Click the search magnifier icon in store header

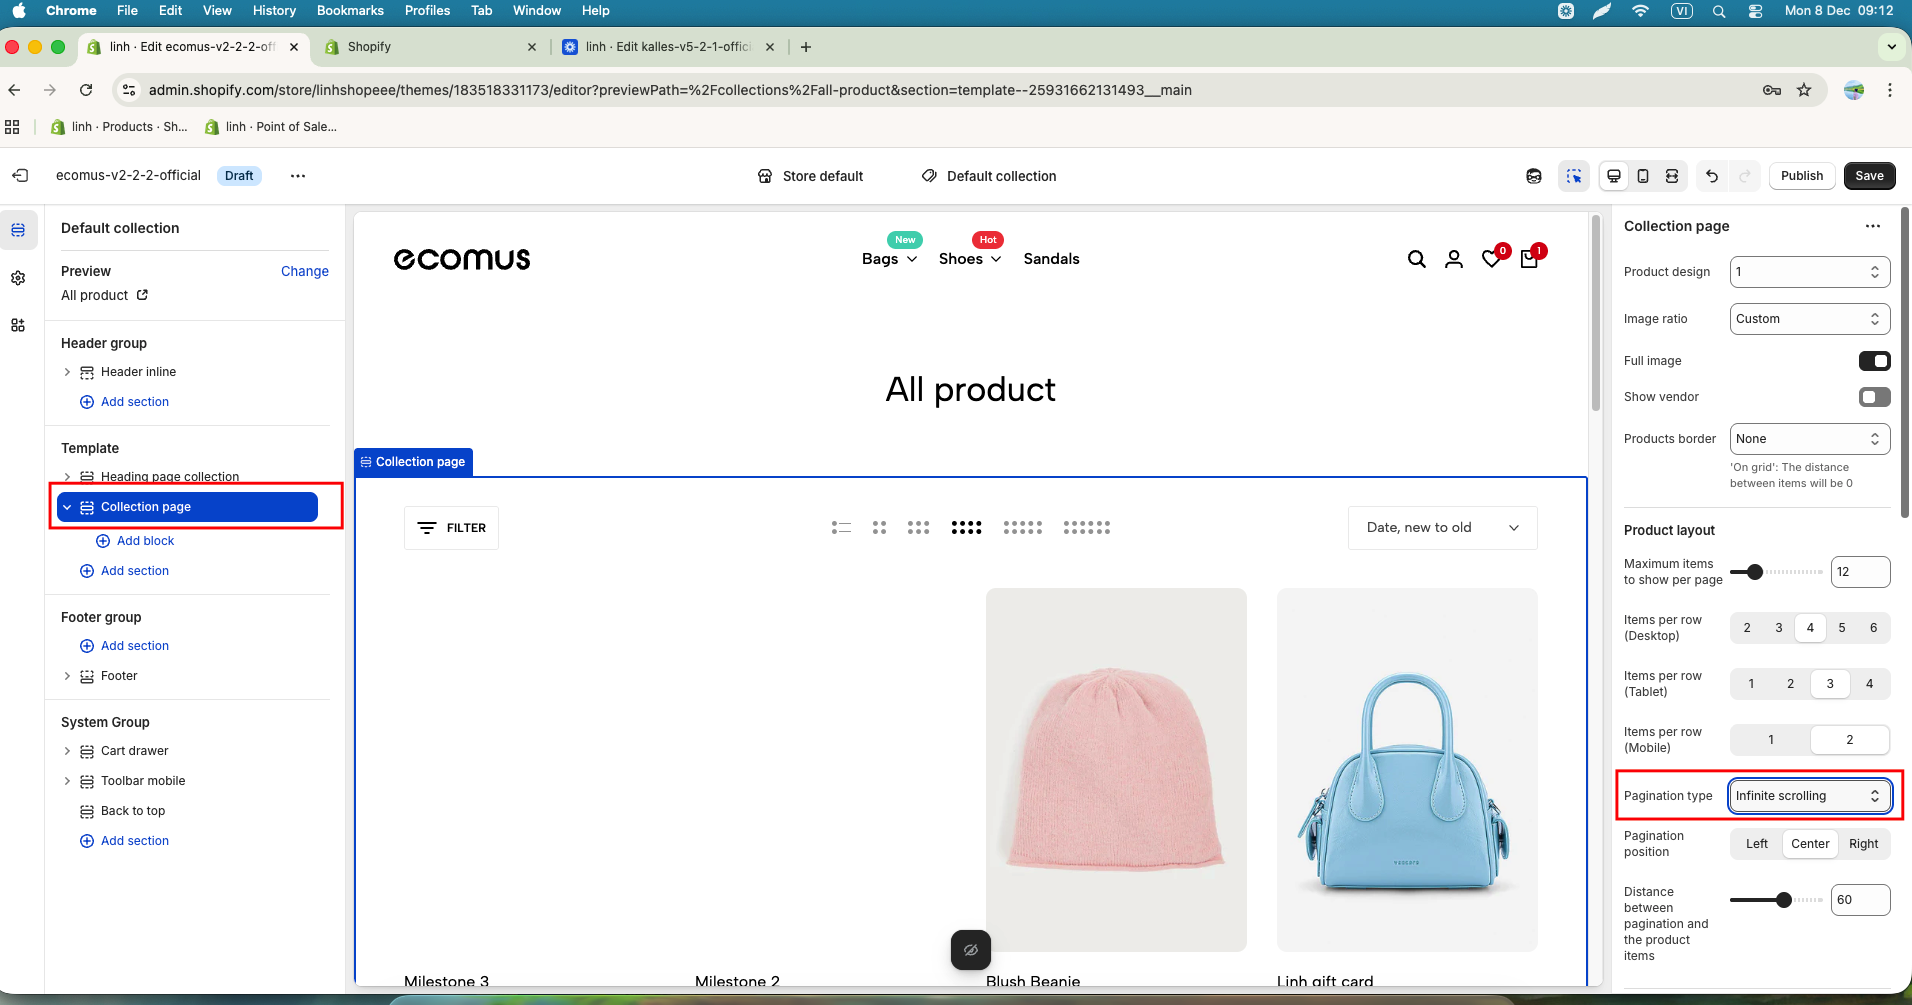(1416, 259)
